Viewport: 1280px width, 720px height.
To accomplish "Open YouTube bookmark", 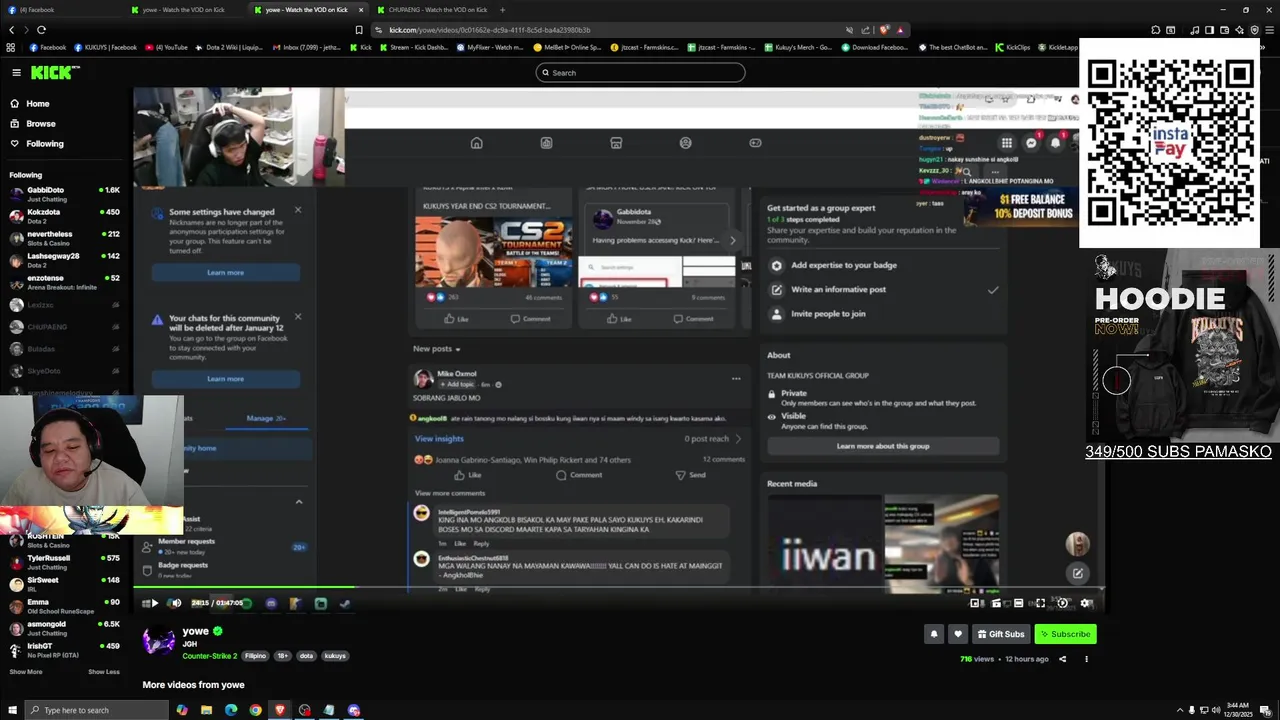I will pos(166,47).
